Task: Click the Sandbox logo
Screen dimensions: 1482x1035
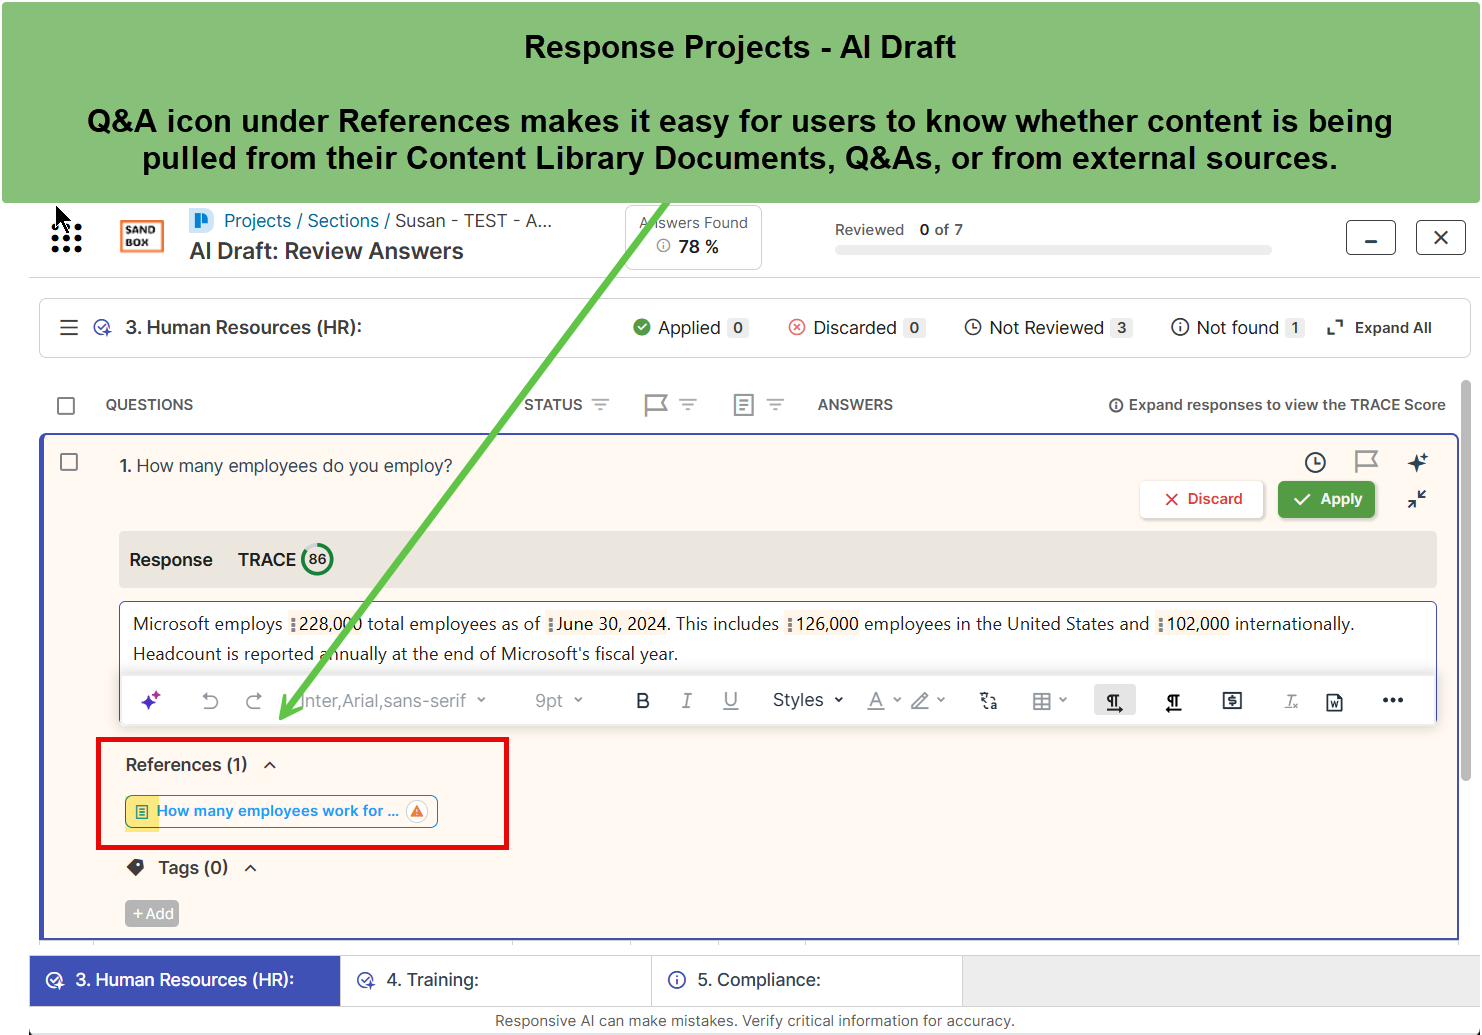Action: 141,236
